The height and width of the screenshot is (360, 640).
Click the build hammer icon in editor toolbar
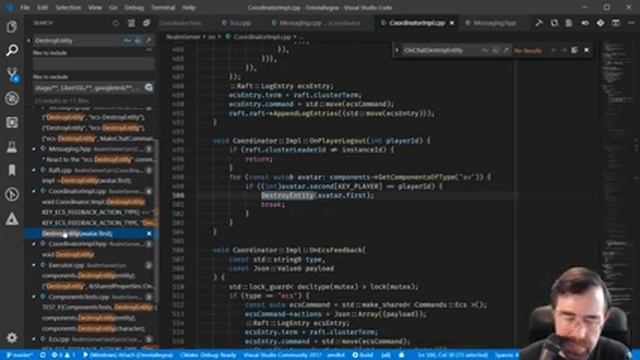pos(539,23)
